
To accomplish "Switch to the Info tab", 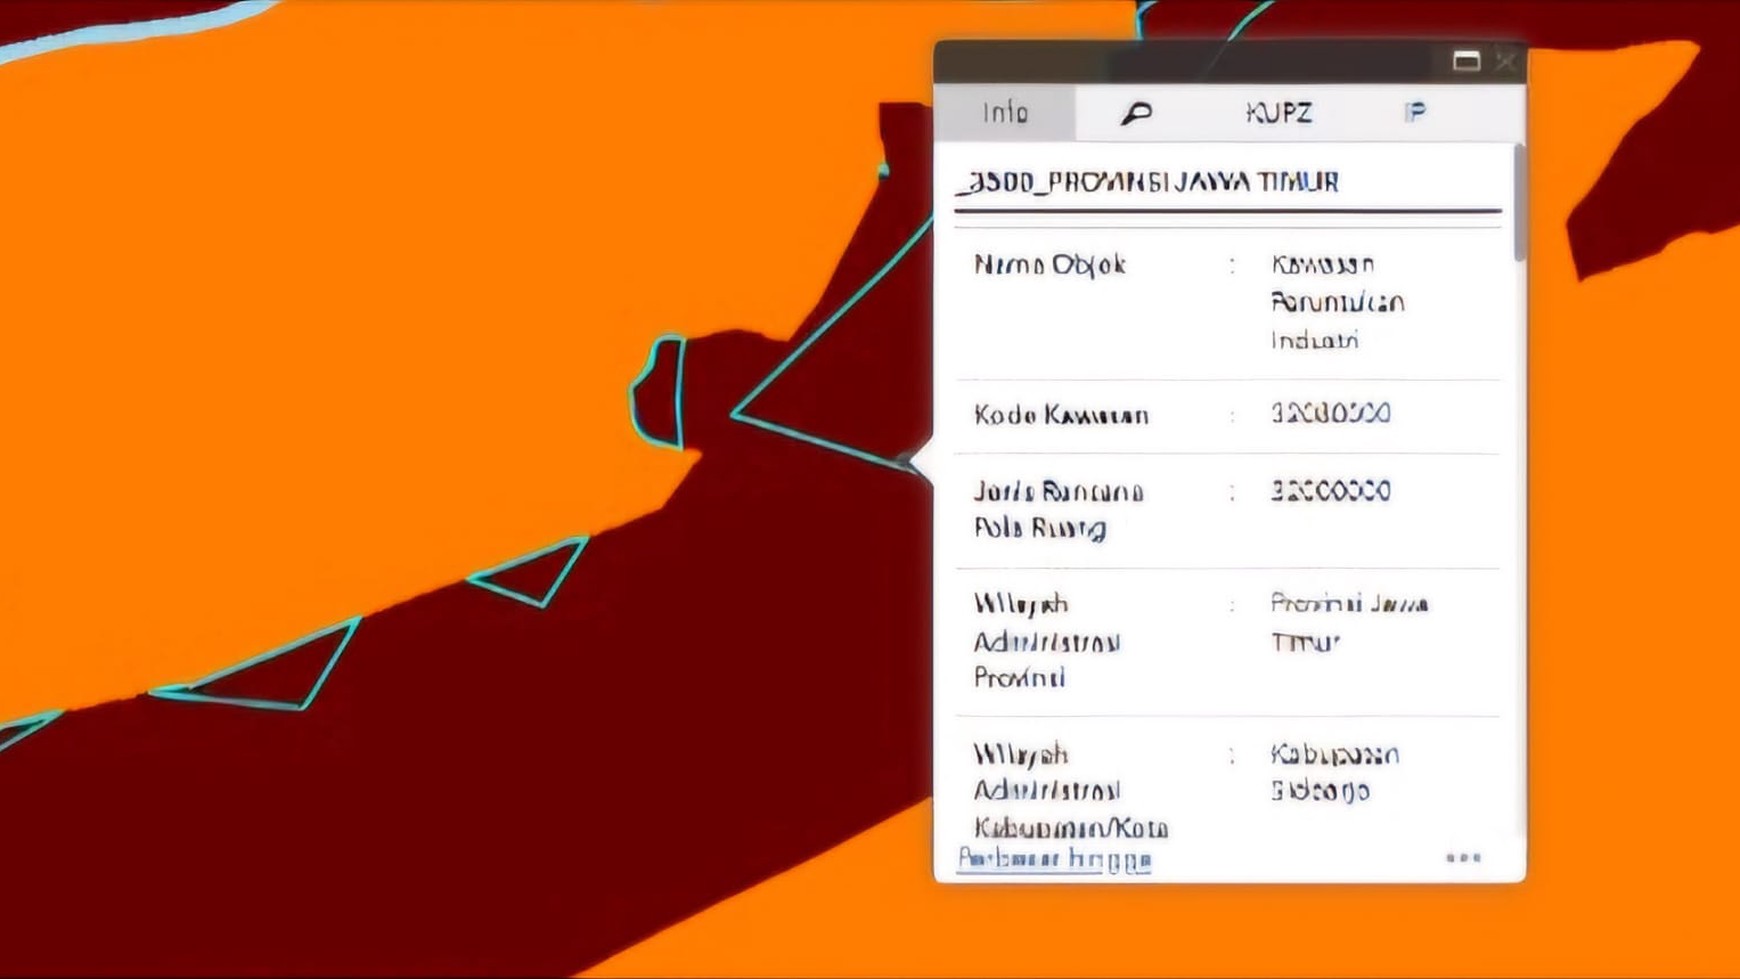I will (x=1005, y=113).
